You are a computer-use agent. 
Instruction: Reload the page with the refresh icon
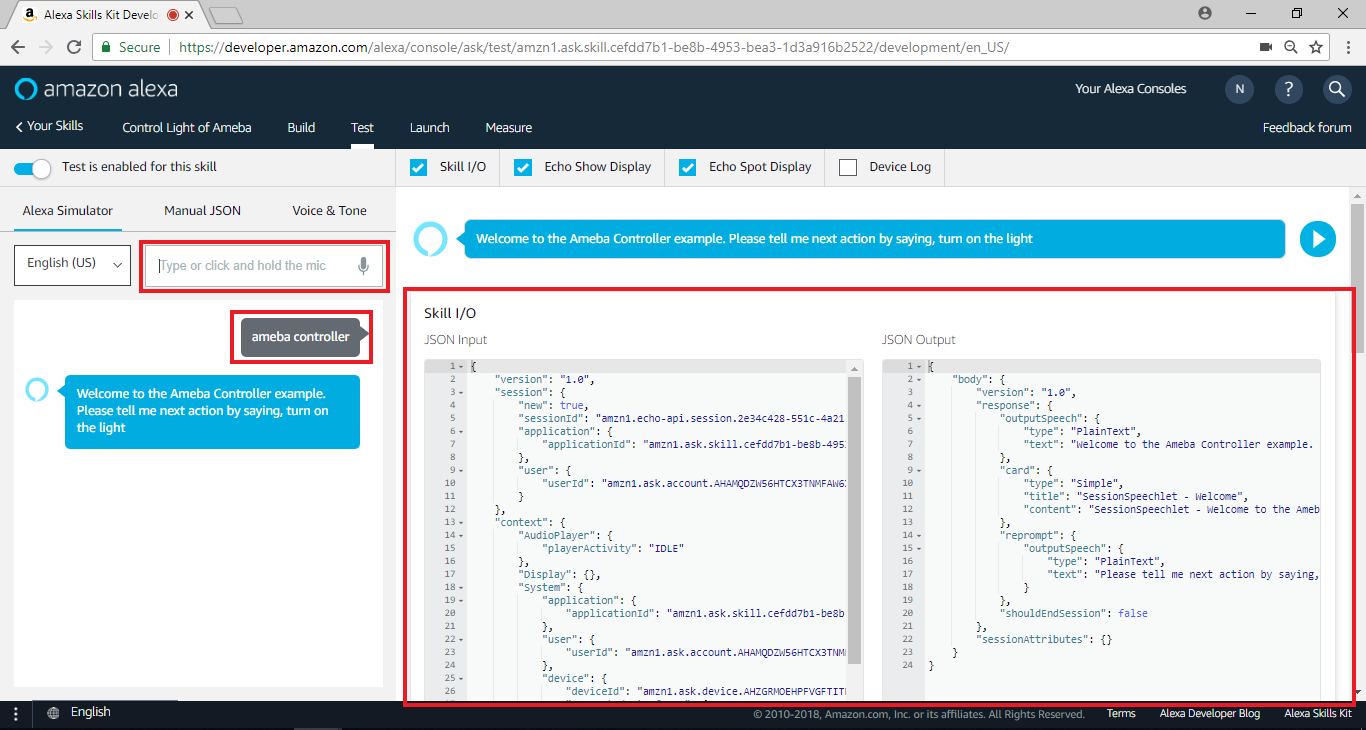pyautogui.click(x=74, y=47)
